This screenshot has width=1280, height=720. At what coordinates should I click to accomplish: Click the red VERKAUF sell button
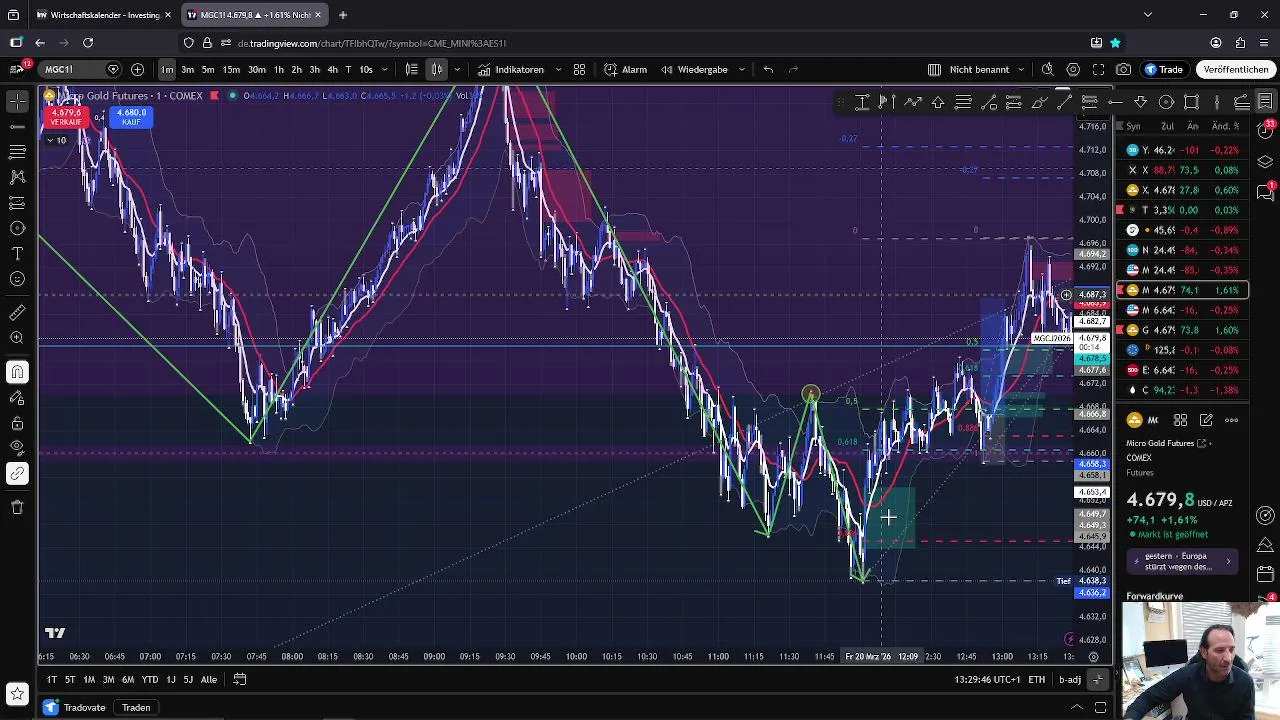pos(66,117)
